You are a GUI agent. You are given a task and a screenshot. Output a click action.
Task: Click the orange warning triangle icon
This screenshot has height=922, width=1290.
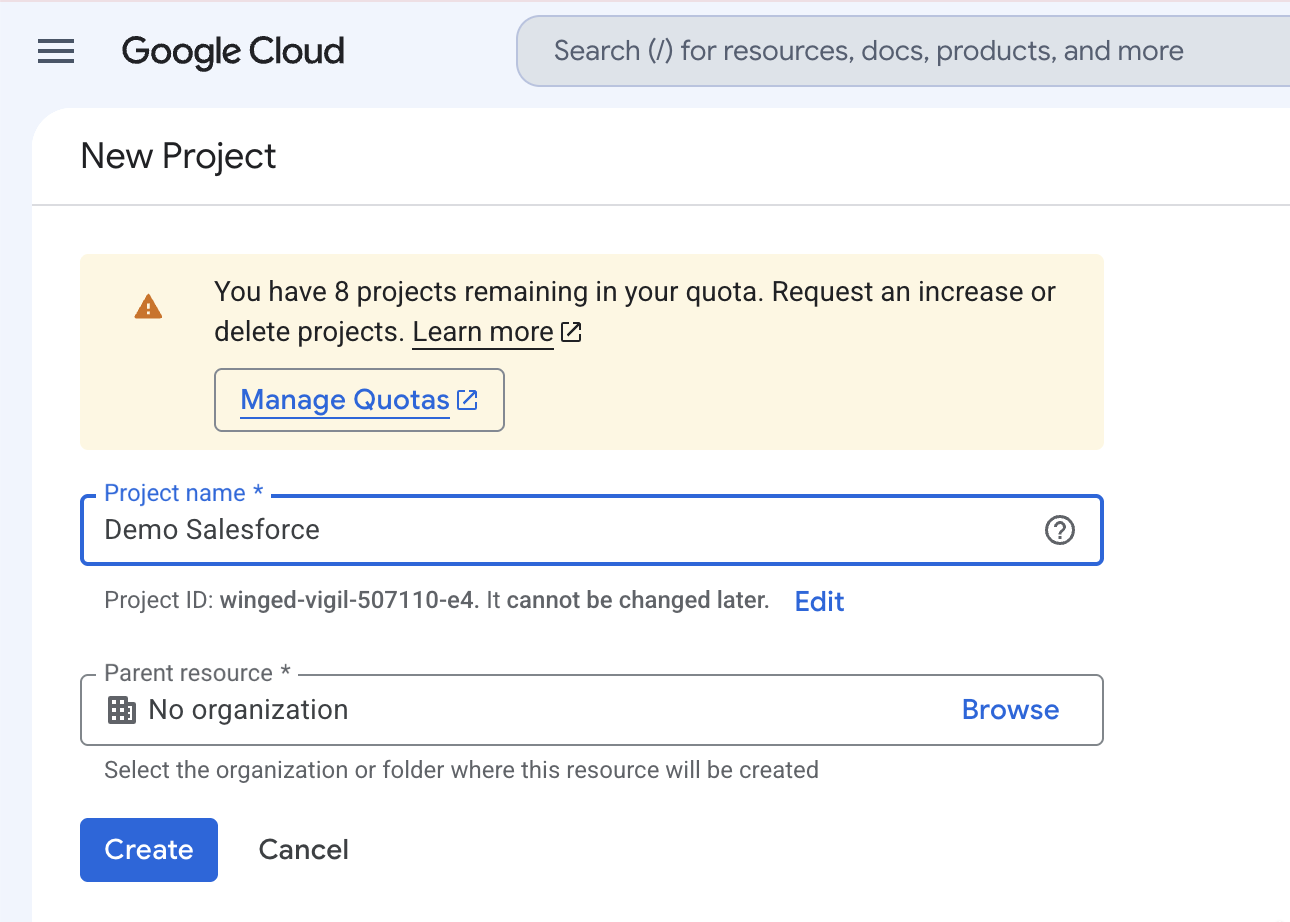coord(148,307)
